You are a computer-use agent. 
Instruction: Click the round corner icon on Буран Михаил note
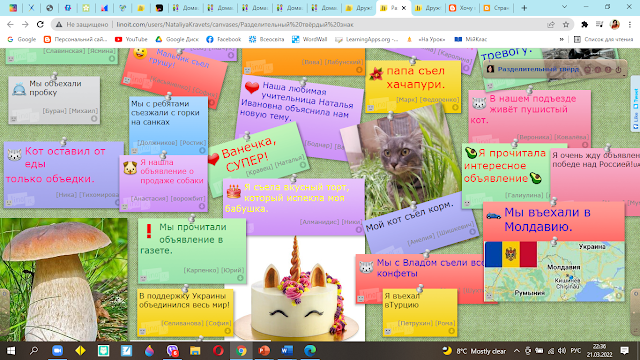pyautogui.click(x=94, y=119)
